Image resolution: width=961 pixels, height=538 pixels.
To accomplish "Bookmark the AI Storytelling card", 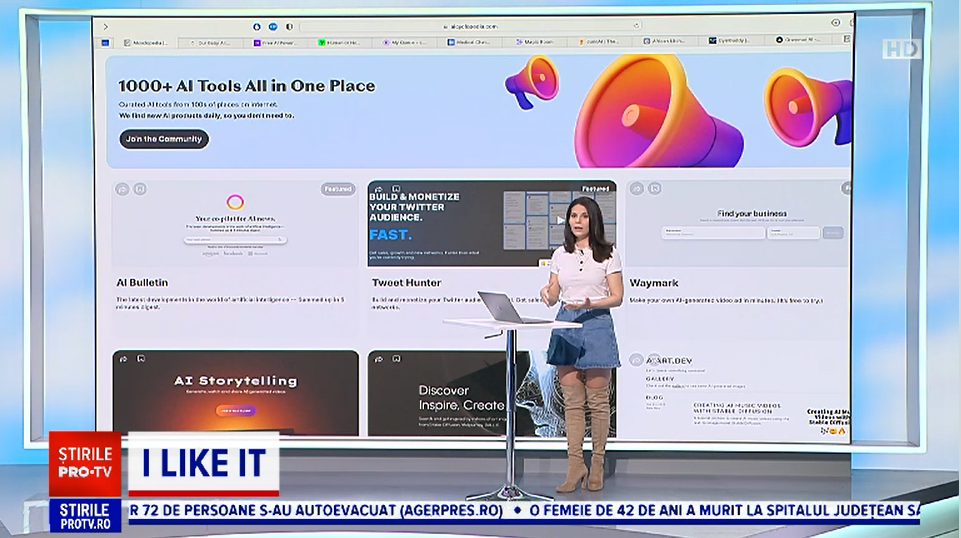I will coord(141,358).
